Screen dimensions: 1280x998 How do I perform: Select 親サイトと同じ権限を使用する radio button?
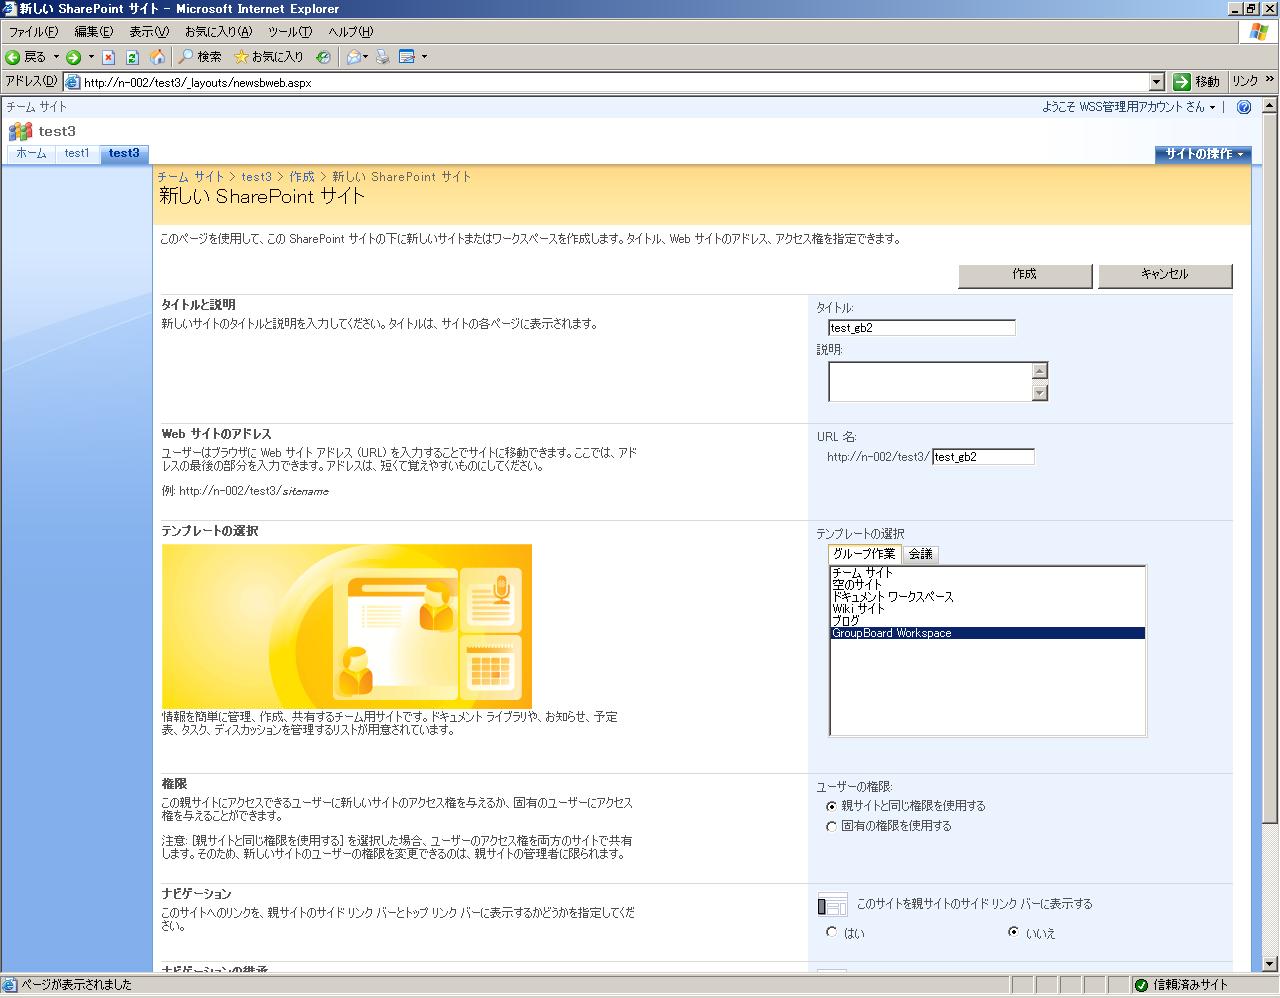(831, 806)
